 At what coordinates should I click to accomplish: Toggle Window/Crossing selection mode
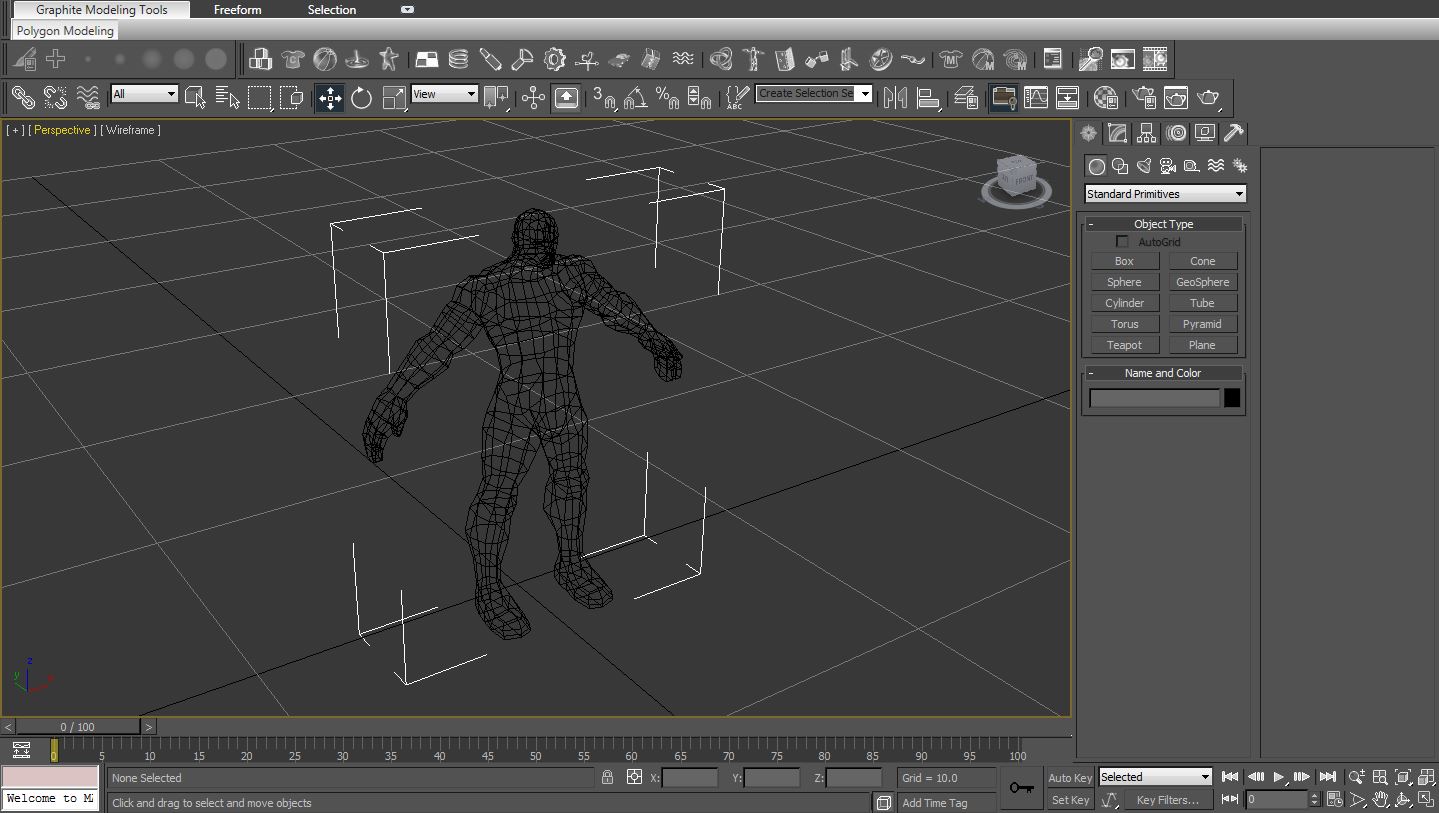tap(292, 97)
